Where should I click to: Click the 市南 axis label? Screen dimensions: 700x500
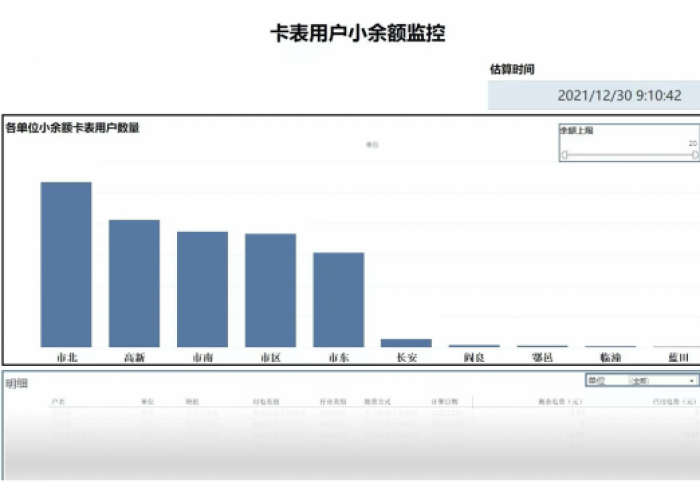coord(203,357)
